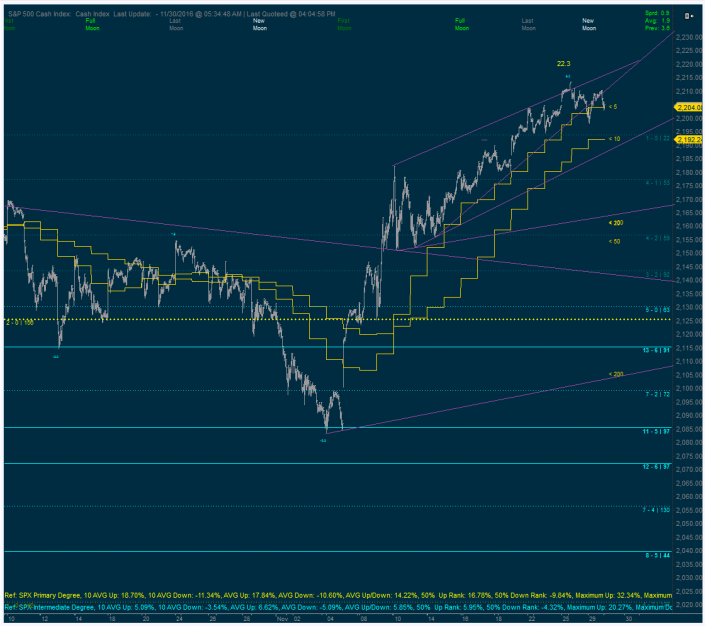
Task: Click the '3 - 2 | 92' level label
Action: pyautogui.click(x=658, y=274)
